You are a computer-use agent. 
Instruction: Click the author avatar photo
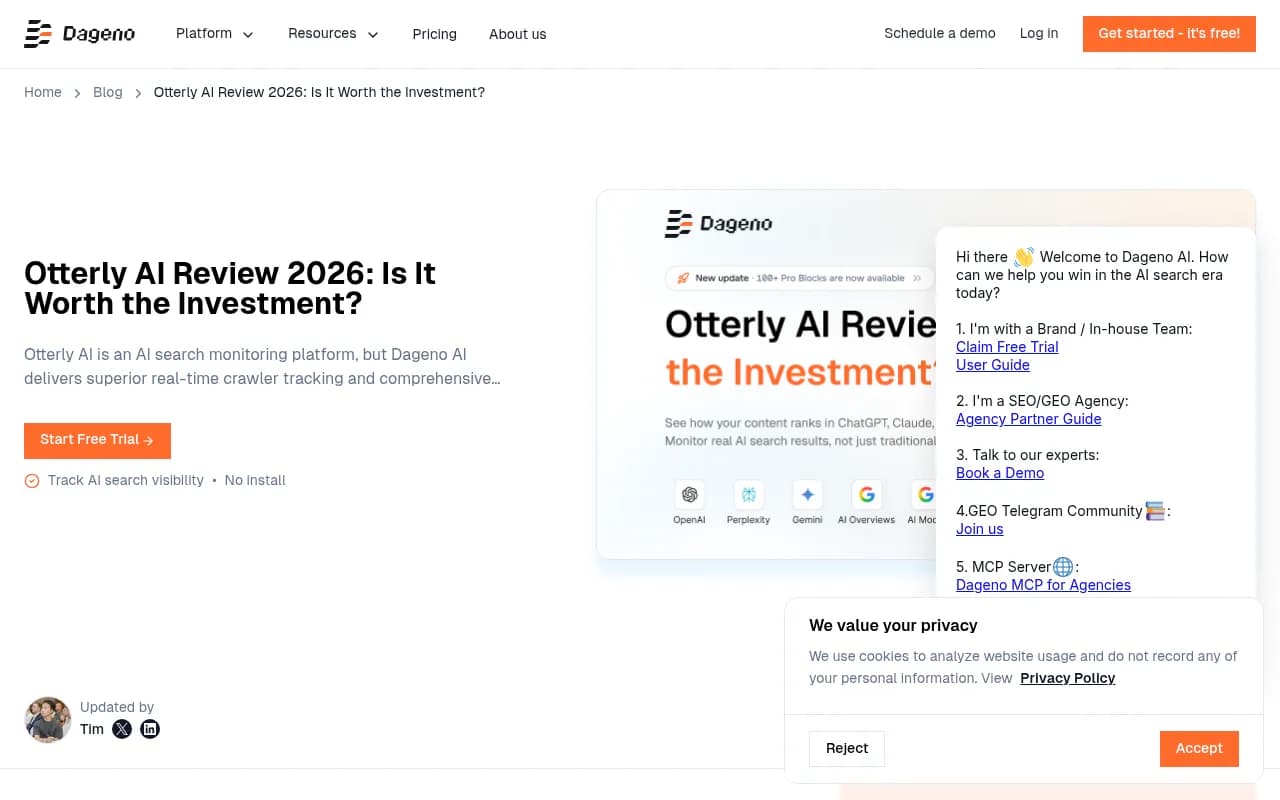48,720
